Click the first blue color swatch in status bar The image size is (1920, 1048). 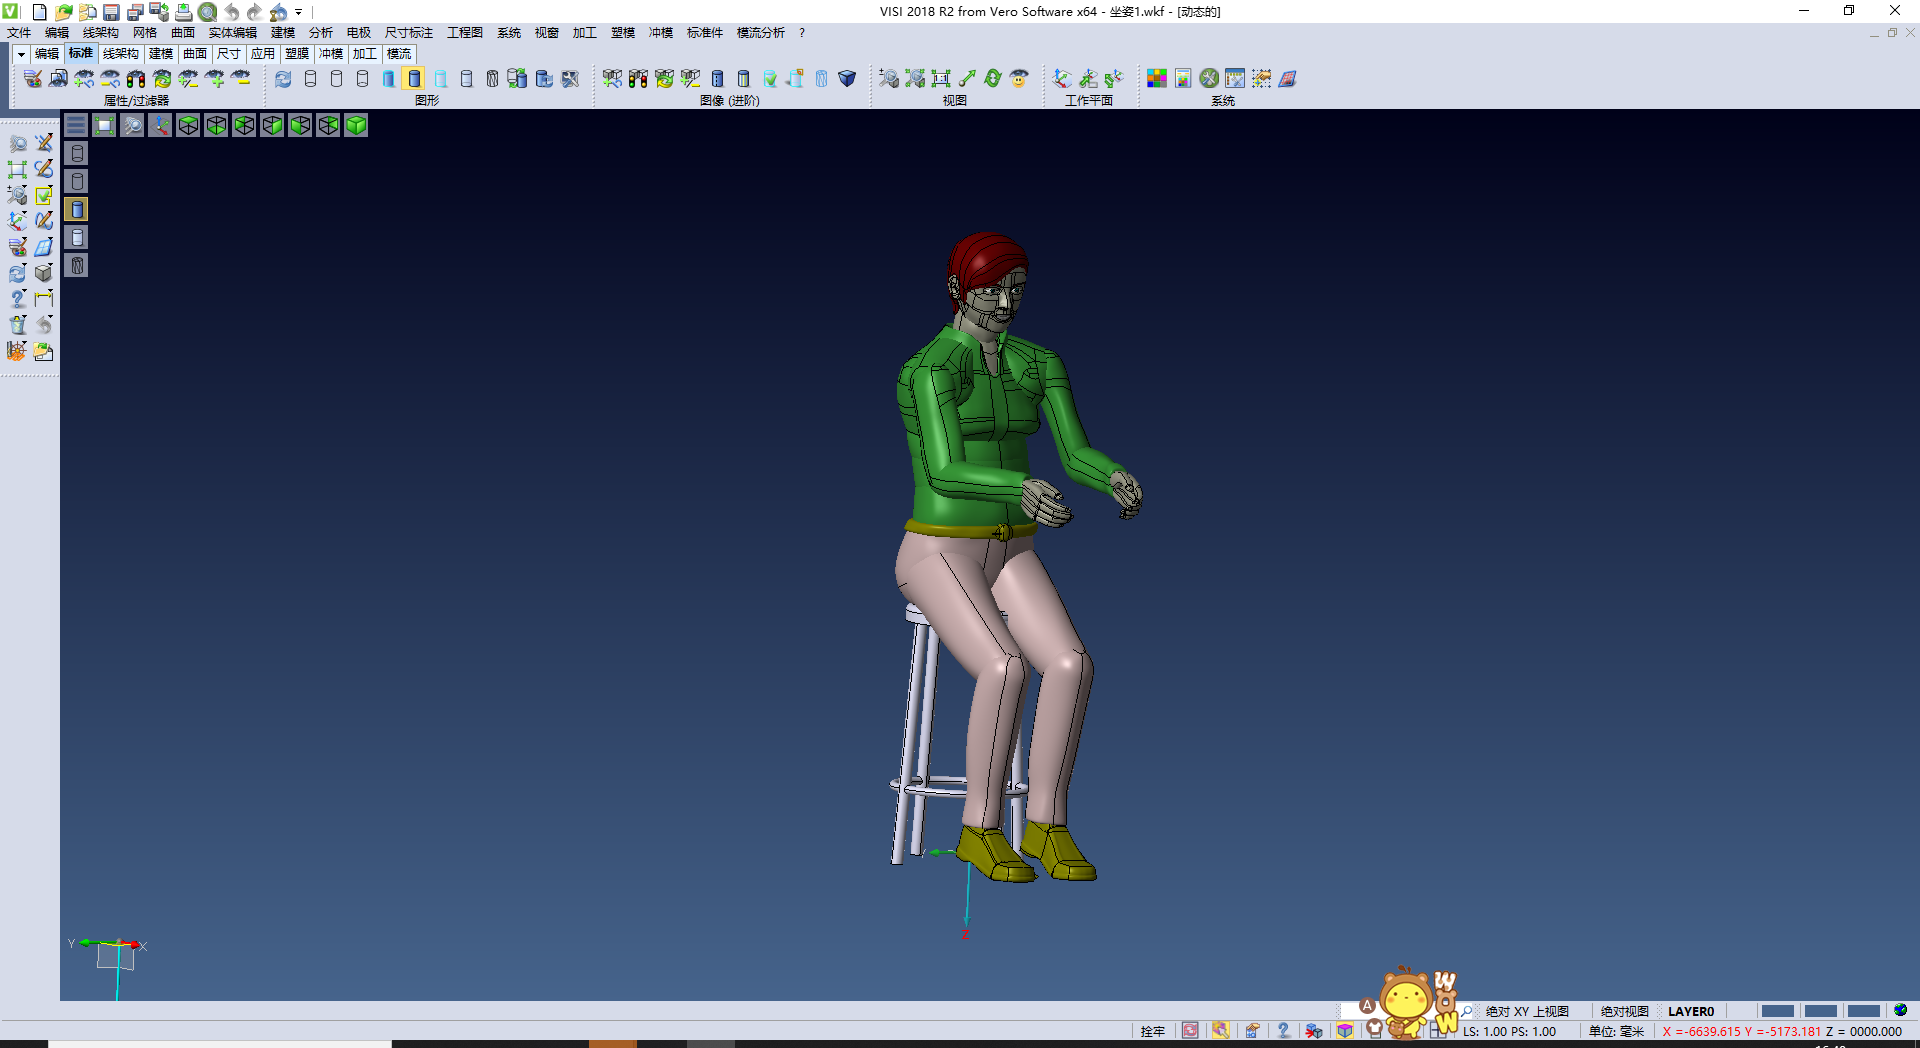[1777, 1011]
